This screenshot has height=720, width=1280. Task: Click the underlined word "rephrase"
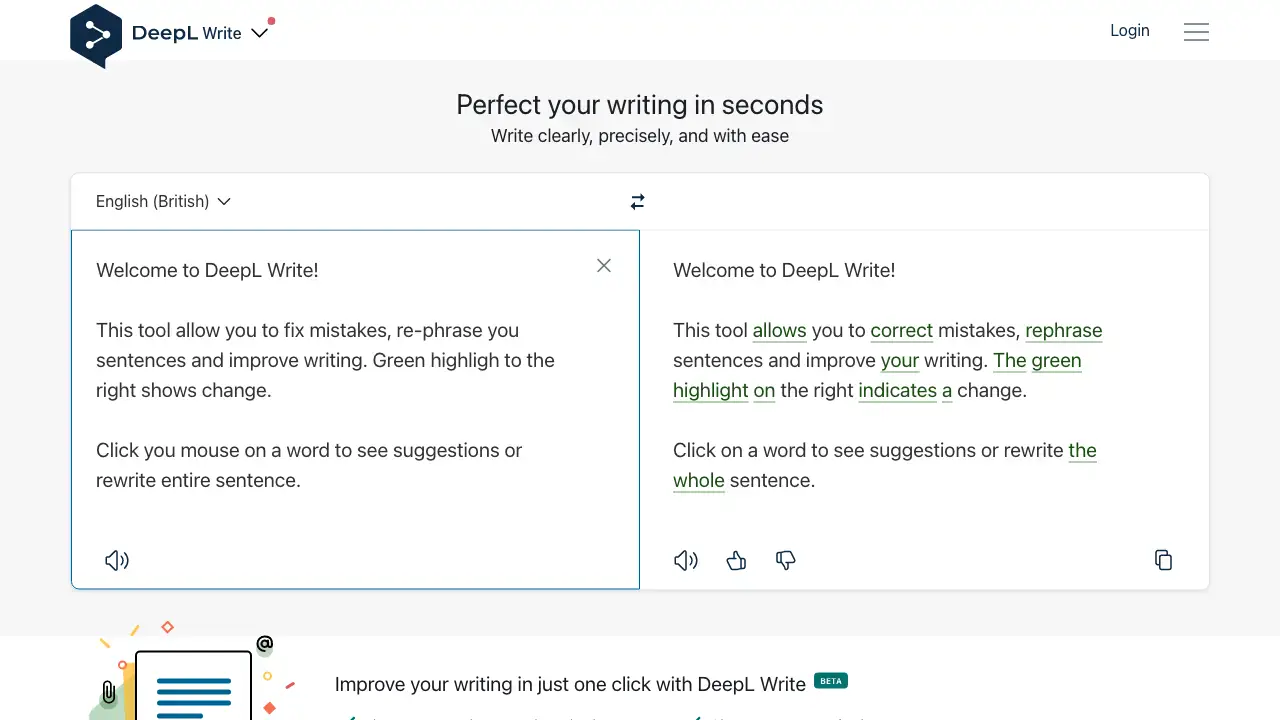point(1063,331)
